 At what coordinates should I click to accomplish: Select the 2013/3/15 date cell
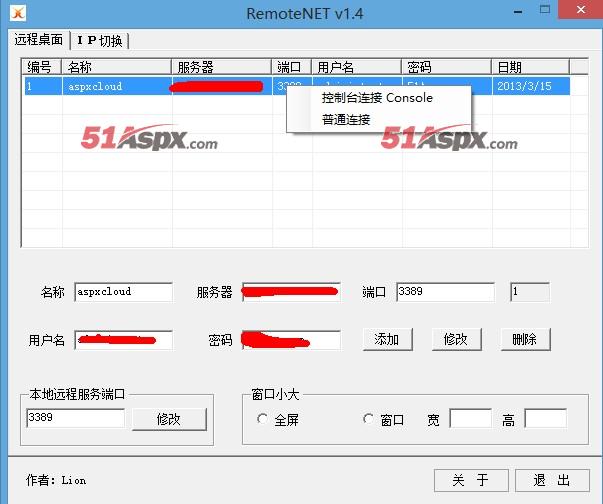tap(531, 86)
